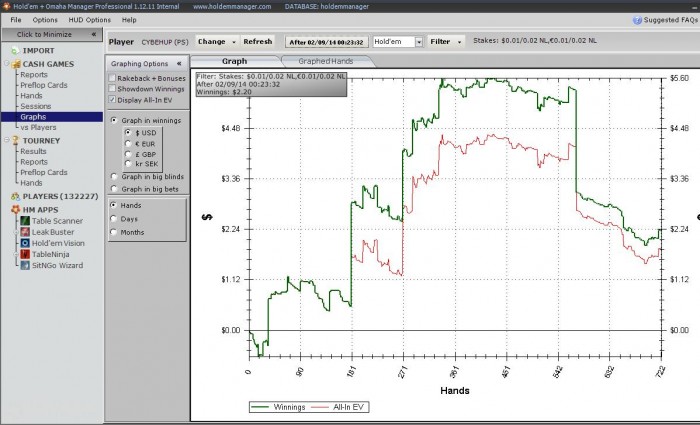Viewport: 700px width, 425px height.
Task: Click Winnings green legend line swatch
Action: [x=260, y=407]
